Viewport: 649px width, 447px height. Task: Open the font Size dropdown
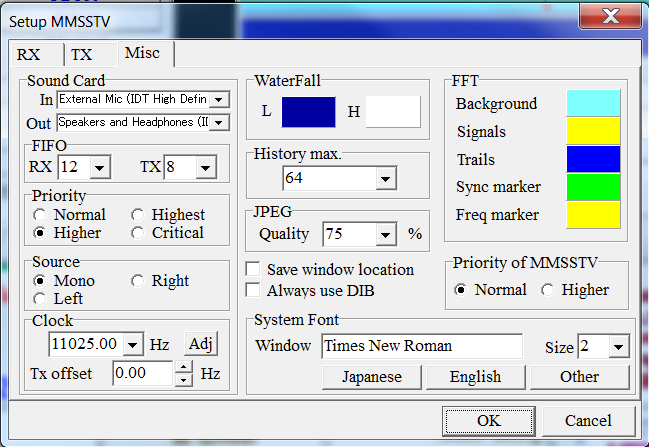pyautogui.click(x=619, y=346)
